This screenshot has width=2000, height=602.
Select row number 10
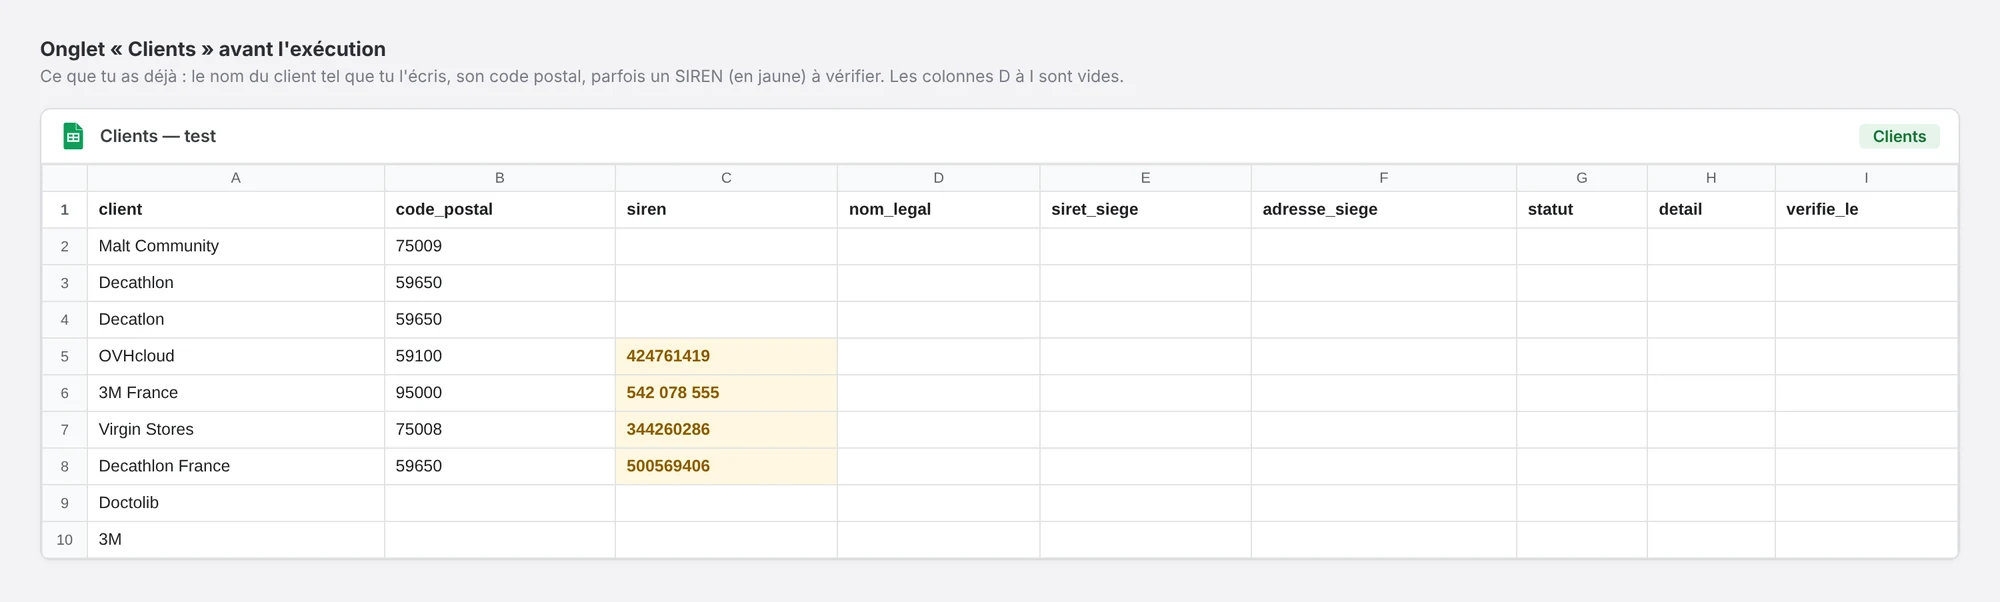[65, 540]
